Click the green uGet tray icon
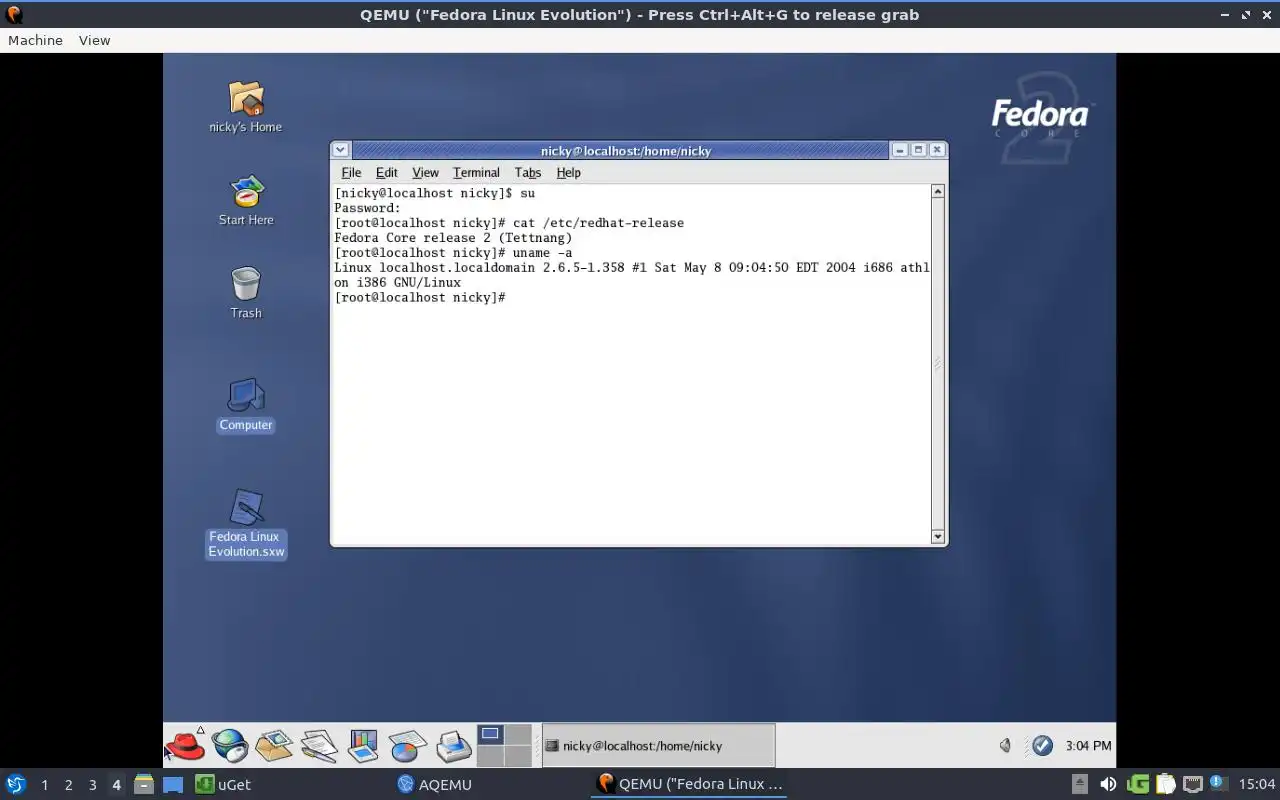This screenshot has width=1280, height=800. click(x=1138, y=784)
